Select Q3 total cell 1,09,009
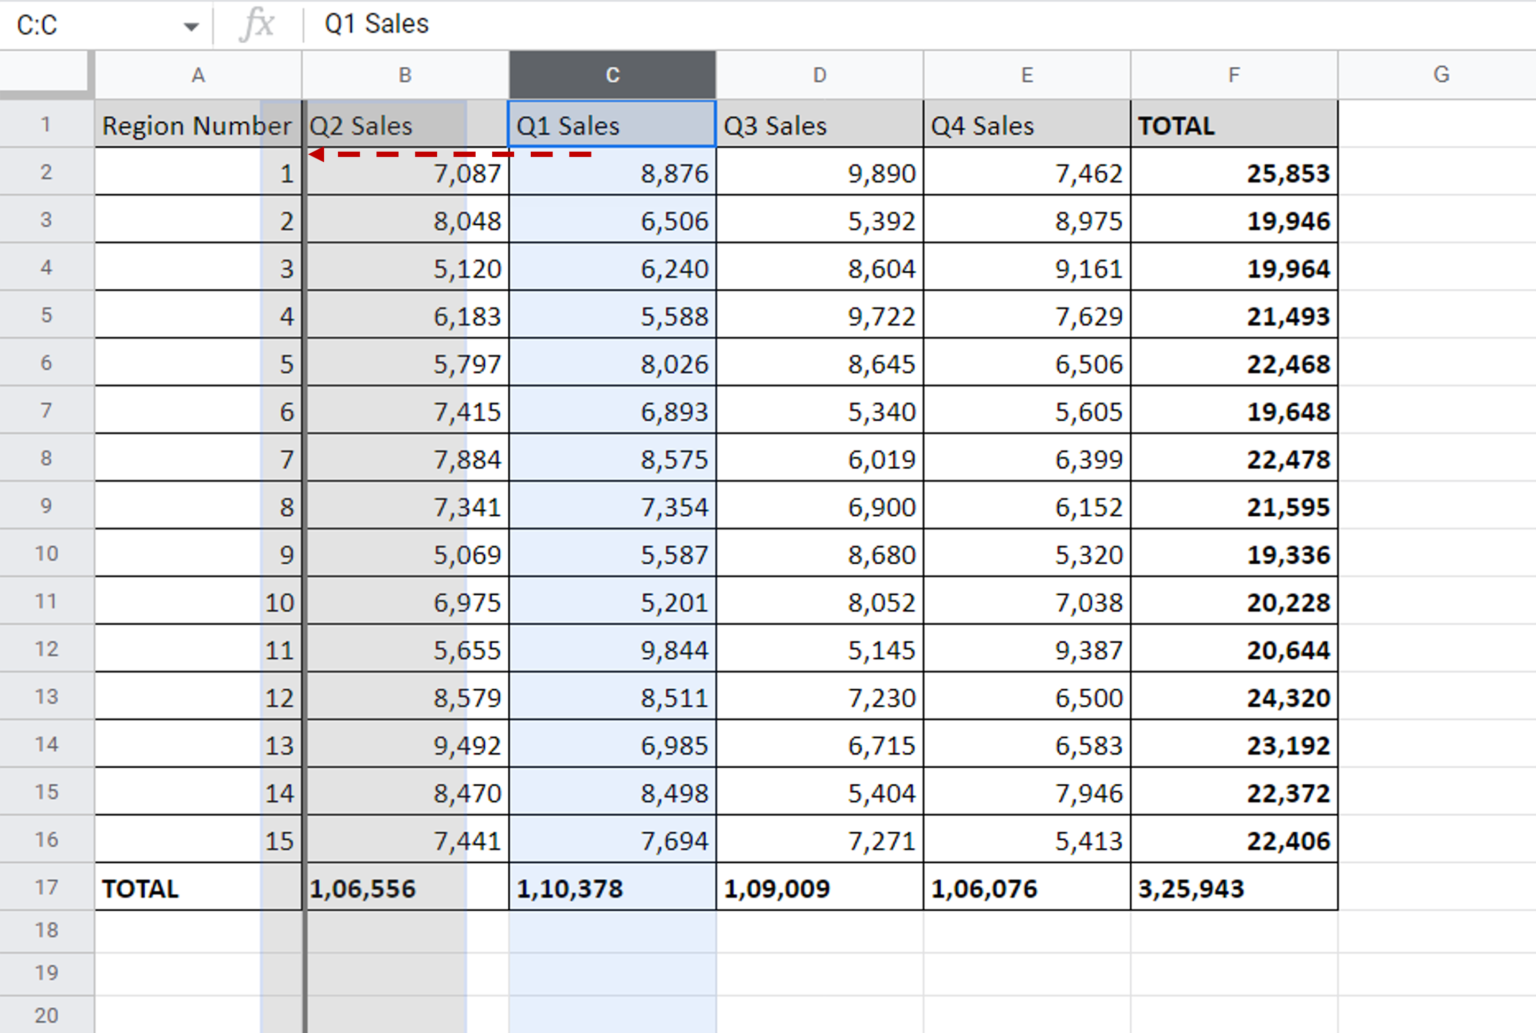This screenshot has width=1536, height=1033. click(x=820, y=887)
